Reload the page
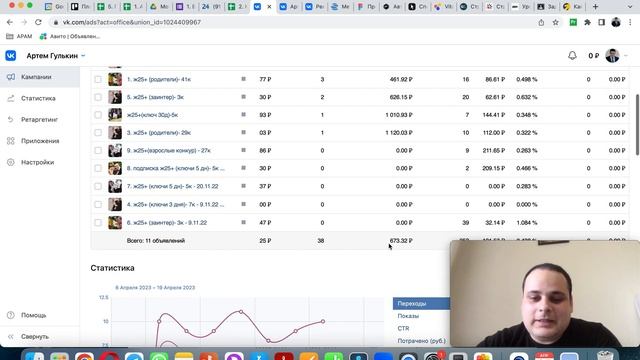This screenshot has width=640, height=360. tap(38, 22)
